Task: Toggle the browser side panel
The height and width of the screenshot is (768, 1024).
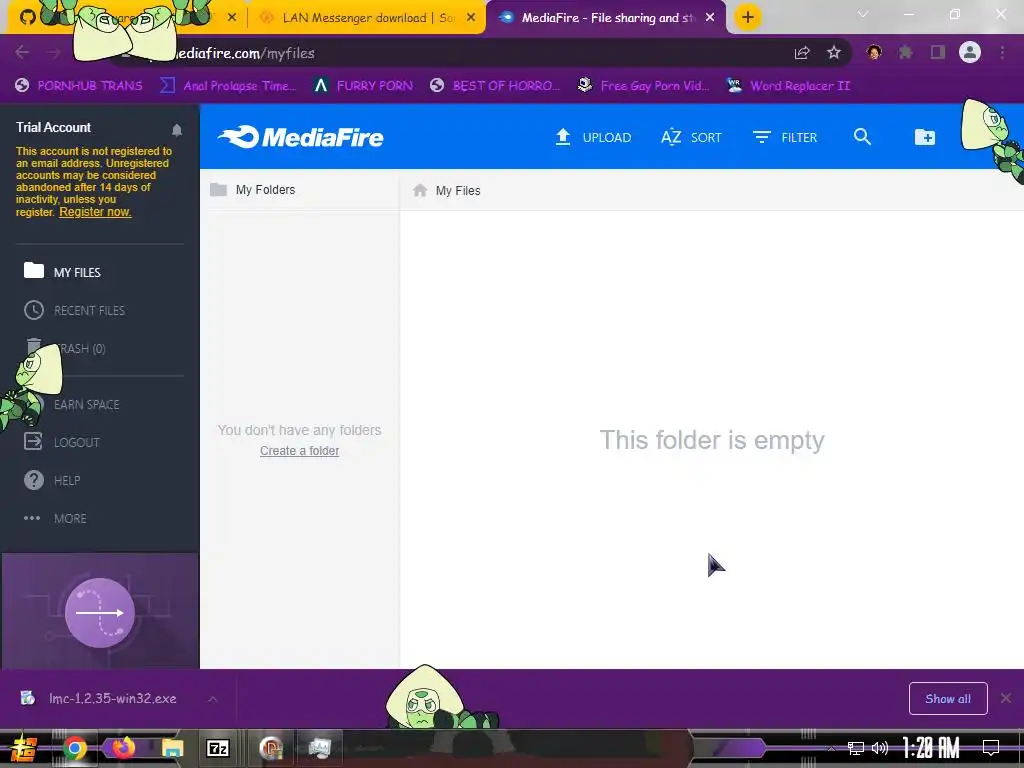Action: coord(938,52)
